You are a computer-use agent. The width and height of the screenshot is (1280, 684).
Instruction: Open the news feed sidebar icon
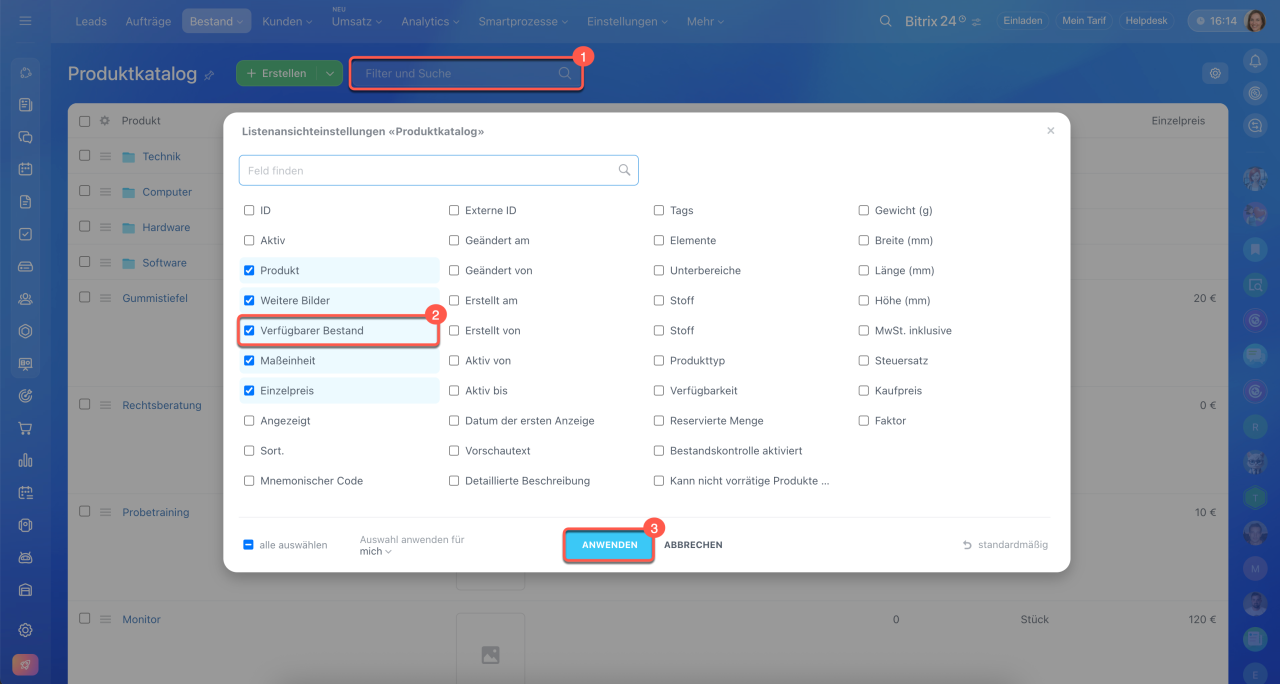click(x=26, y=104)
